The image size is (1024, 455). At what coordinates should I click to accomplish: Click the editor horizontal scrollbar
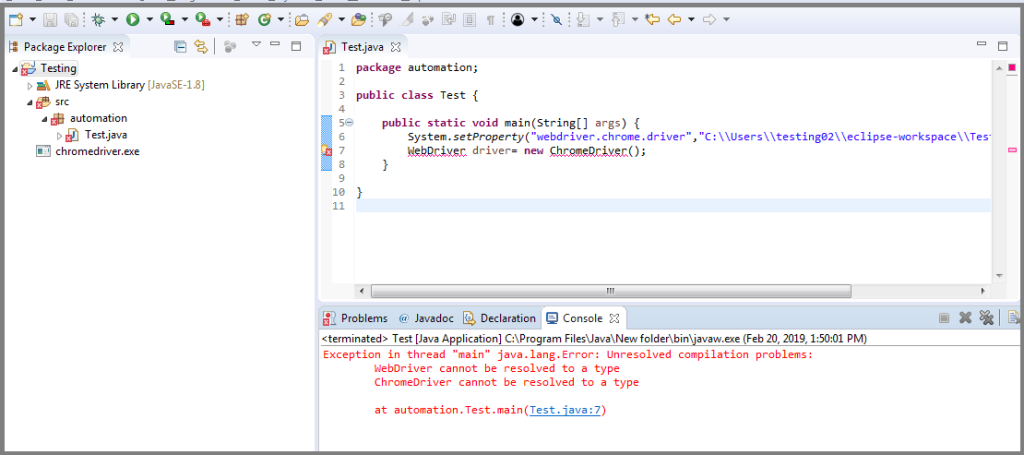point(610,292)
